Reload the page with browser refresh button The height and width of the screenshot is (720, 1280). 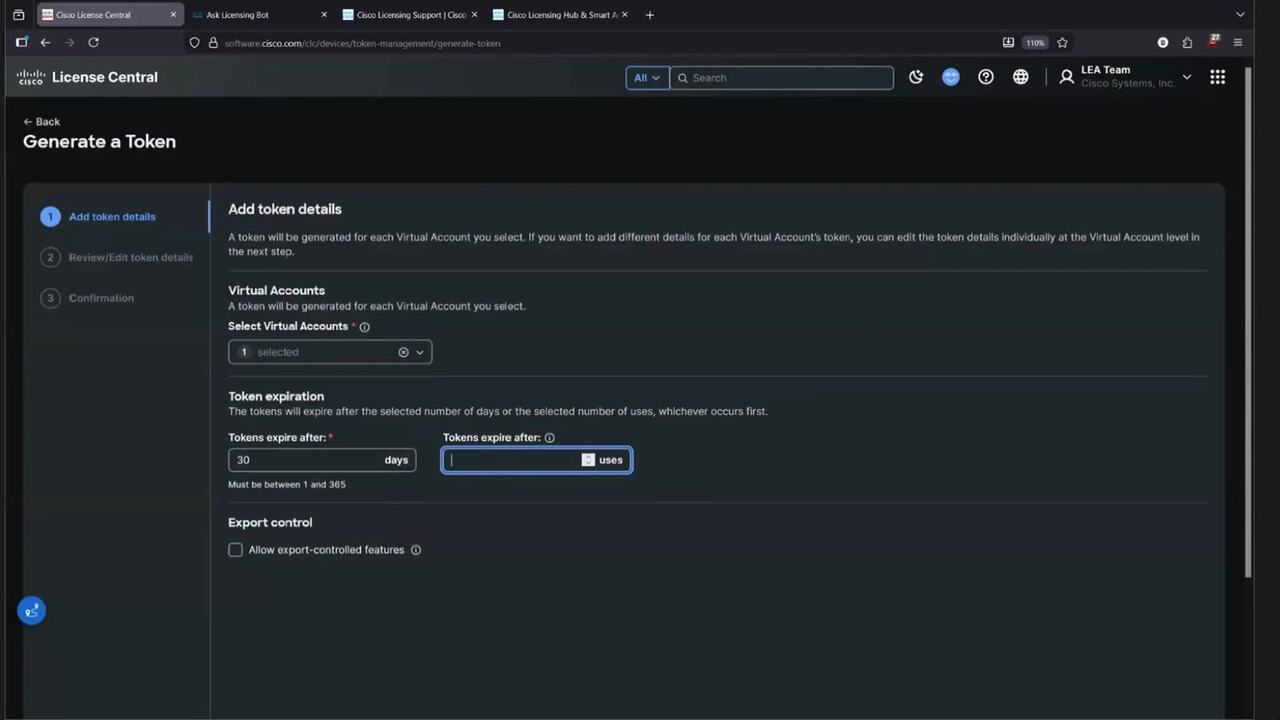(x=93, y=43)
